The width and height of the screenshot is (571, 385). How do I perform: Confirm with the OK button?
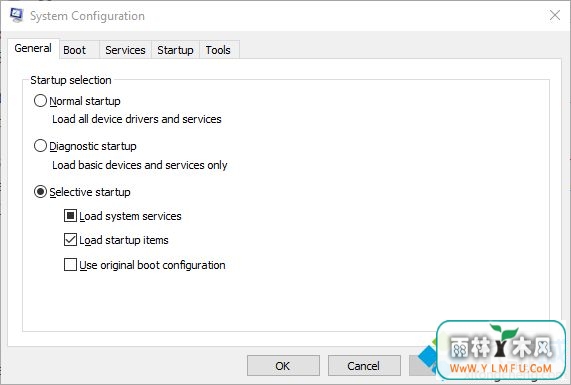(283, 366)
